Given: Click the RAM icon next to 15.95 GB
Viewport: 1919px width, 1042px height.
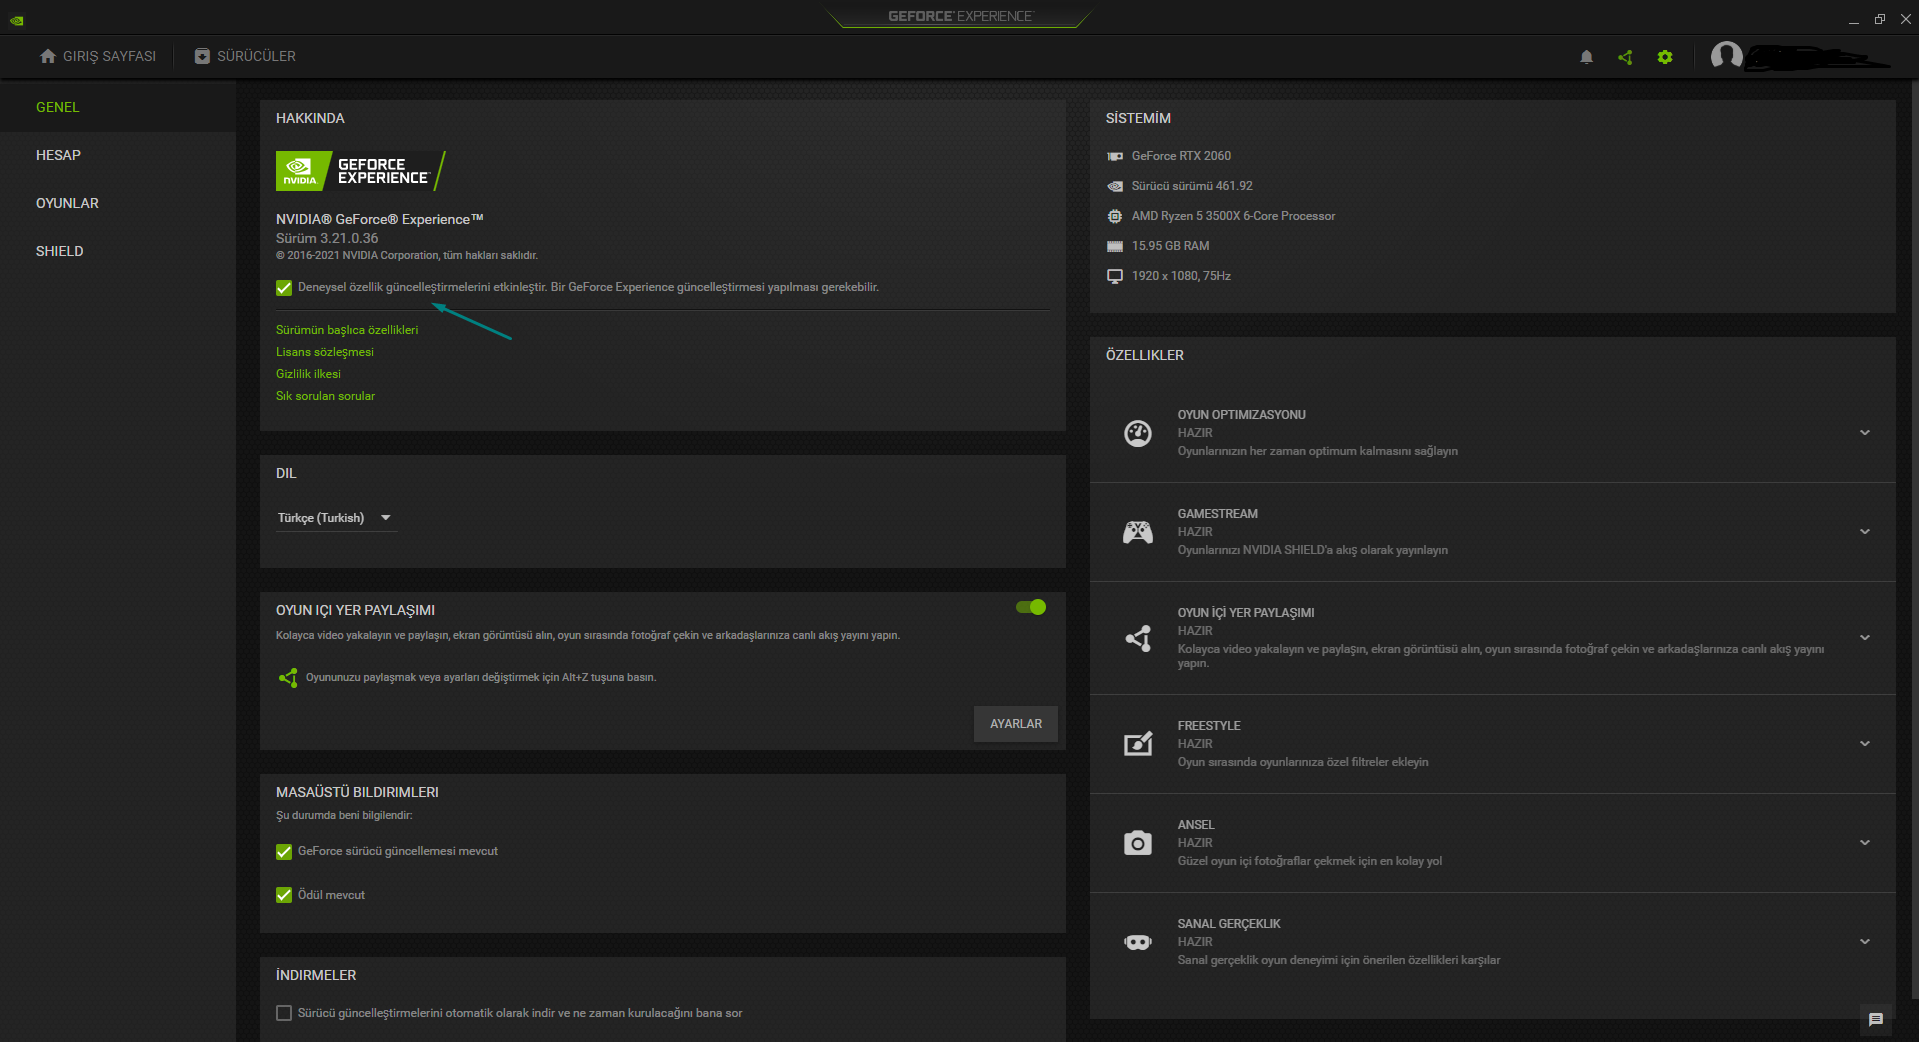Looking at the screenshot, I should (1115, 246).
